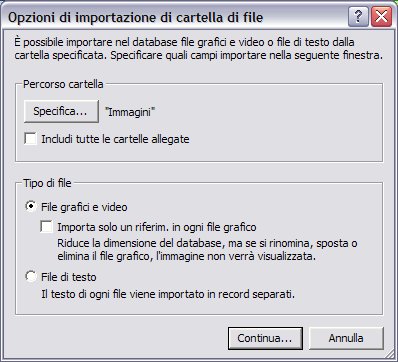
Task: Click the Riduce la dimensione del database description
Action: pyautogui.click(x=207, y=249)
